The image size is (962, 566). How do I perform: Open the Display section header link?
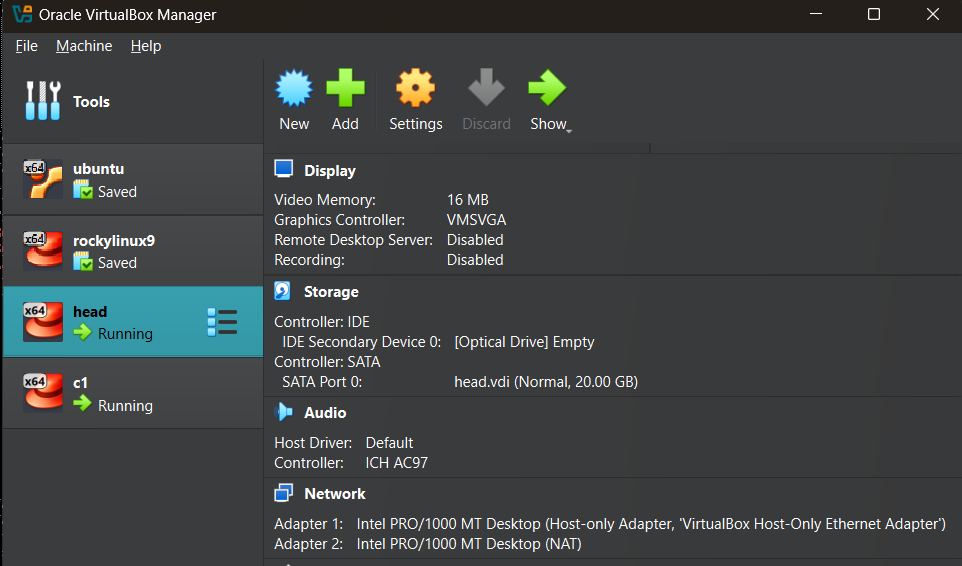click(x=330, y=170)
